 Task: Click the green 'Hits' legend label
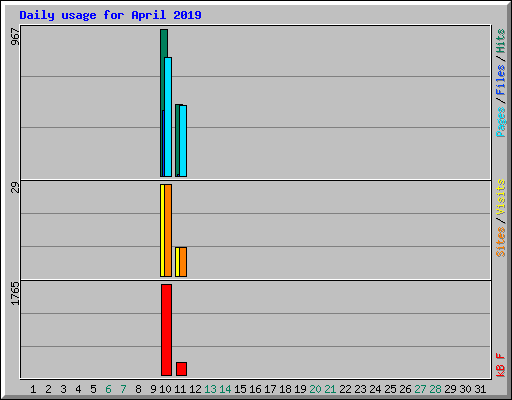(501, 41)
